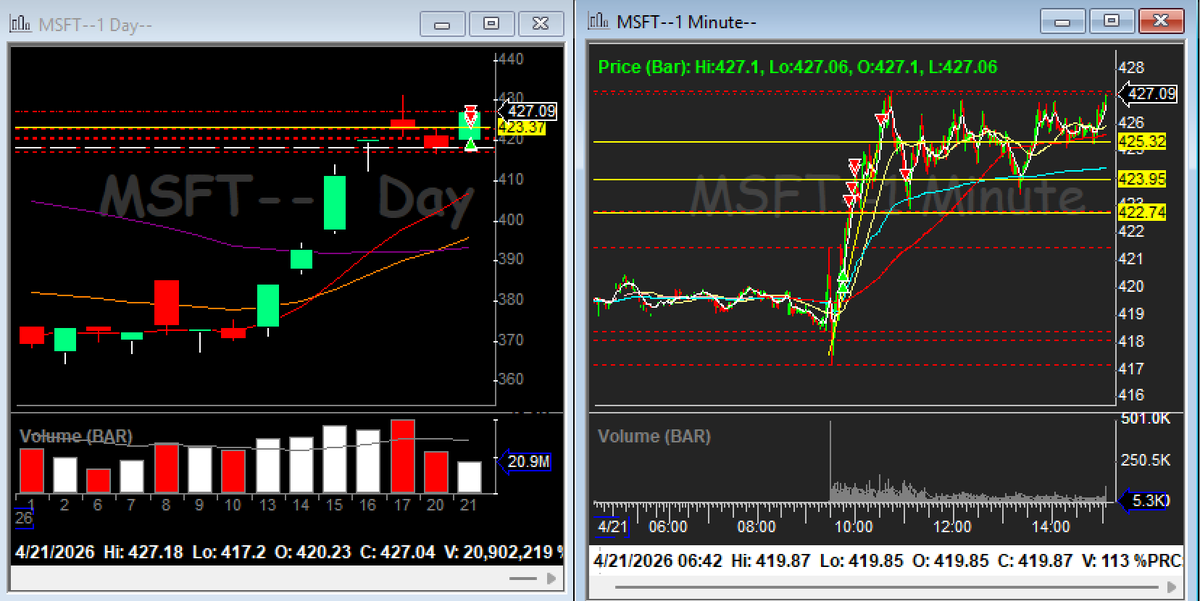
Task: Select the large green candle for date 15
Action: click(x=334, y=203)
